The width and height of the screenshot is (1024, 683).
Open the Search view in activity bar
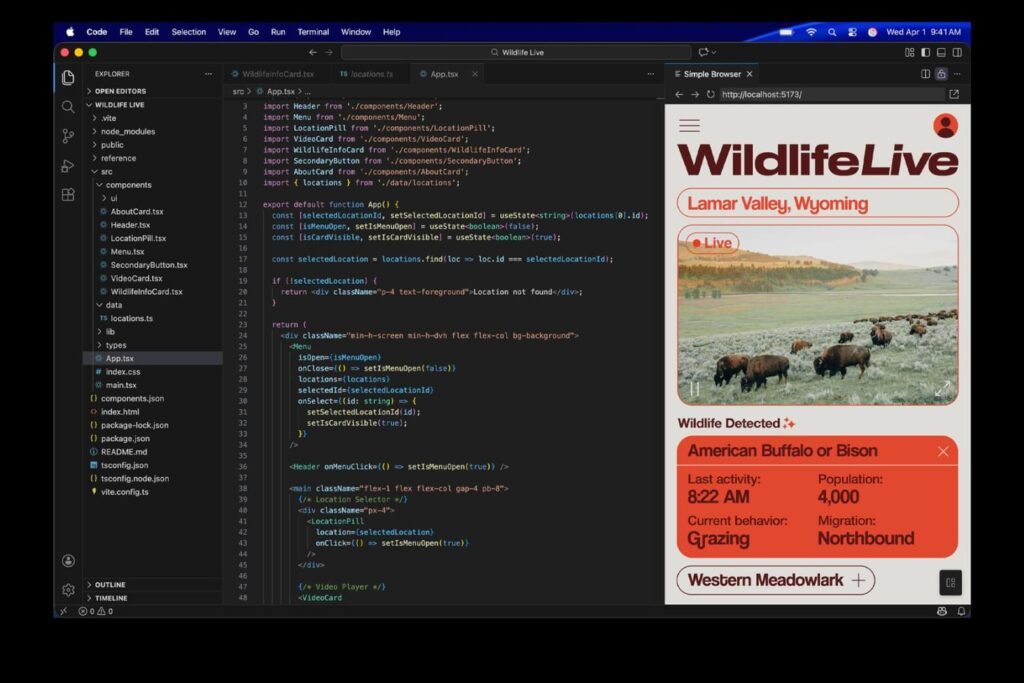[68, 107]
